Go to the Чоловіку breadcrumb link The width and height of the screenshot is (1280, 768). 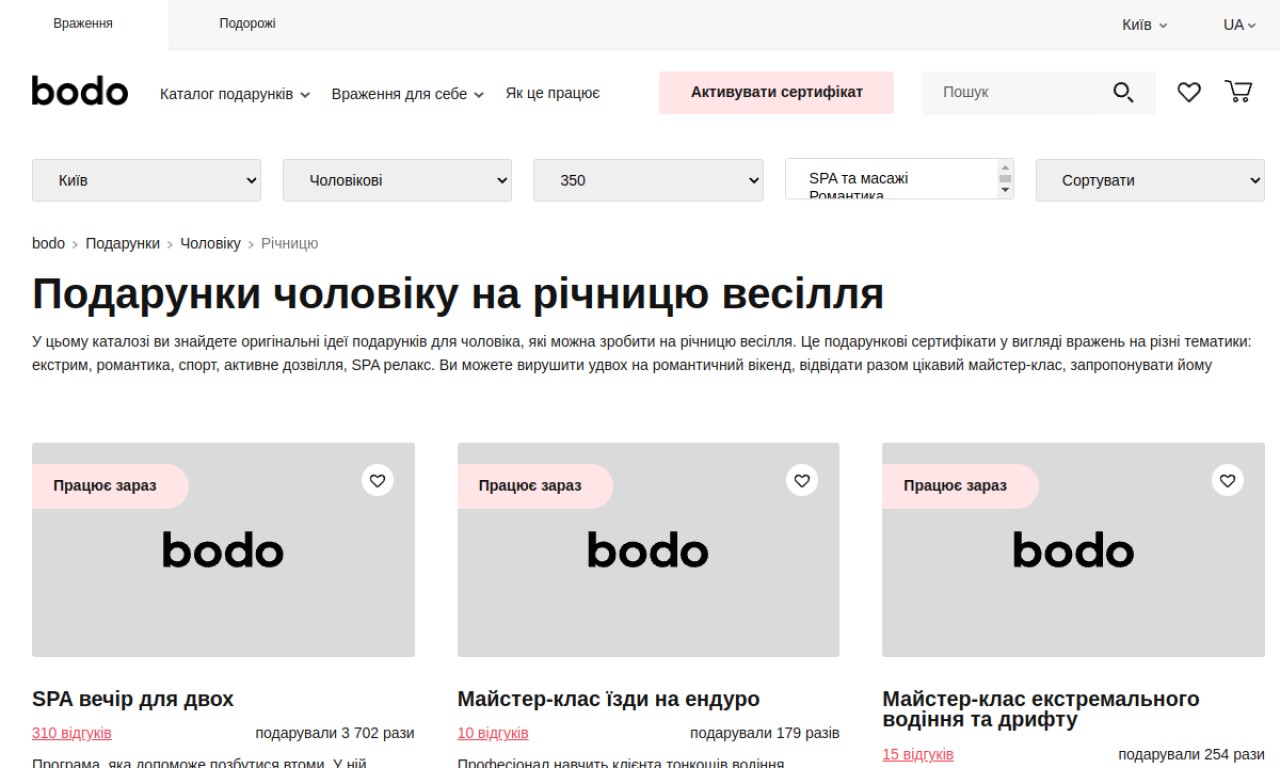pos(210,243)
